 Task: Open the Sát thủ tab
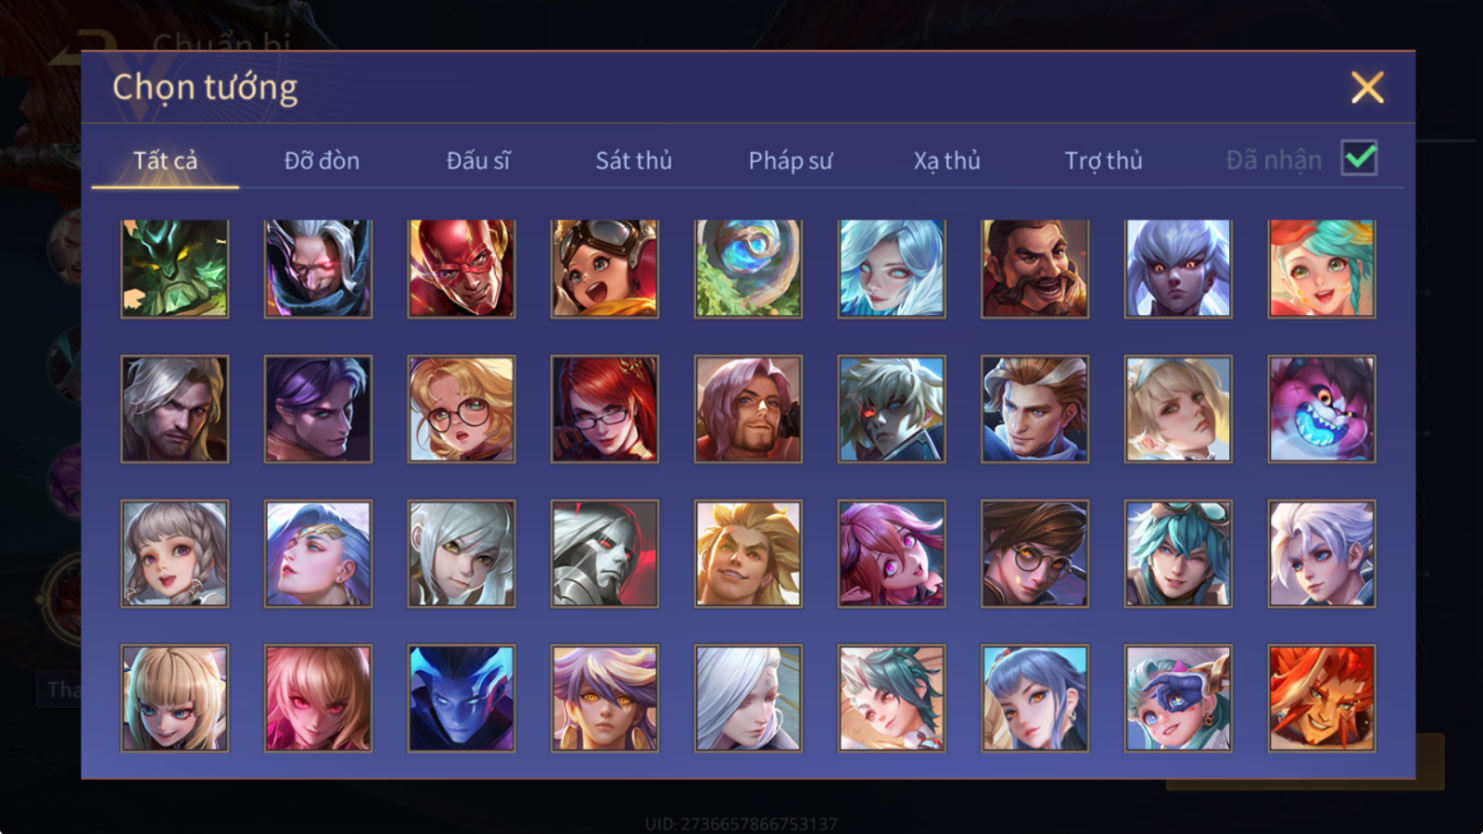[x=634, y=160]
